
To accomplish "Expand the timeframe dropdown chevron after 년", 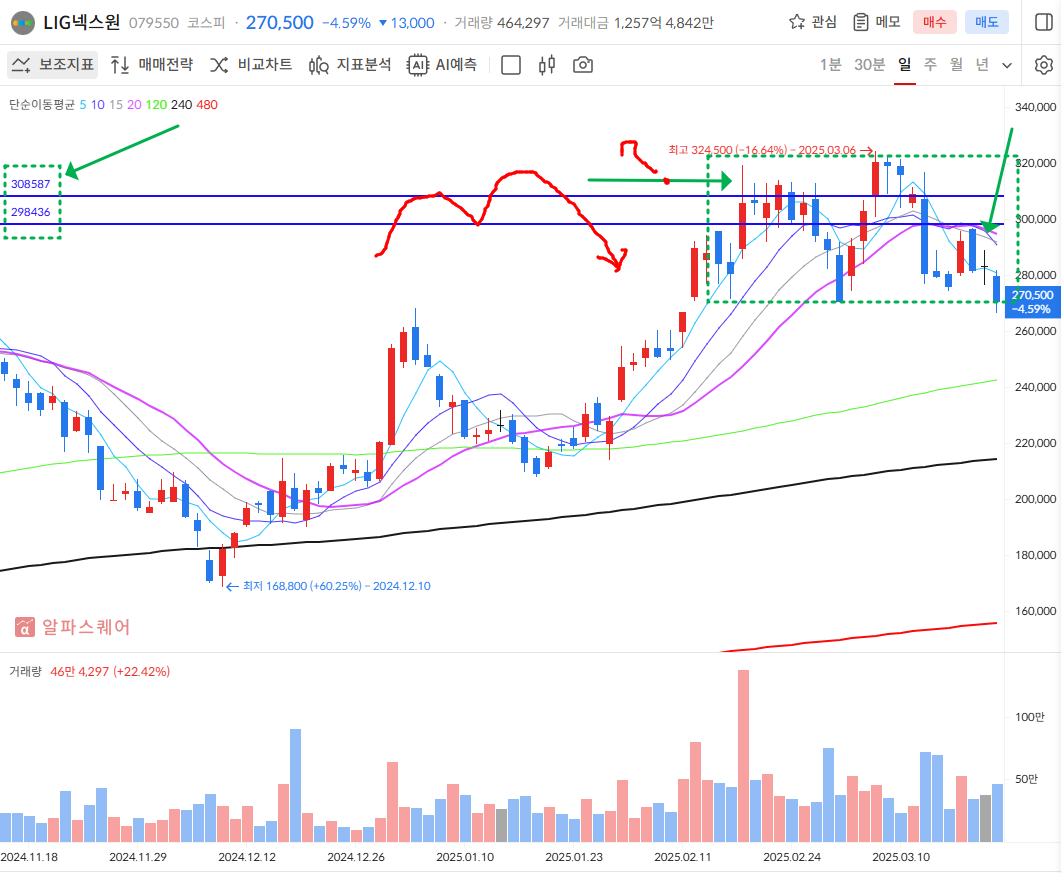I will pos(1007,66).
